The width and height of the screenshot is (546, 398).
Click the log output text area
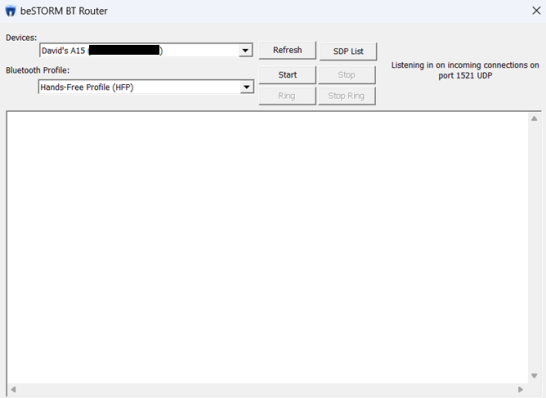tap(267, 247)
